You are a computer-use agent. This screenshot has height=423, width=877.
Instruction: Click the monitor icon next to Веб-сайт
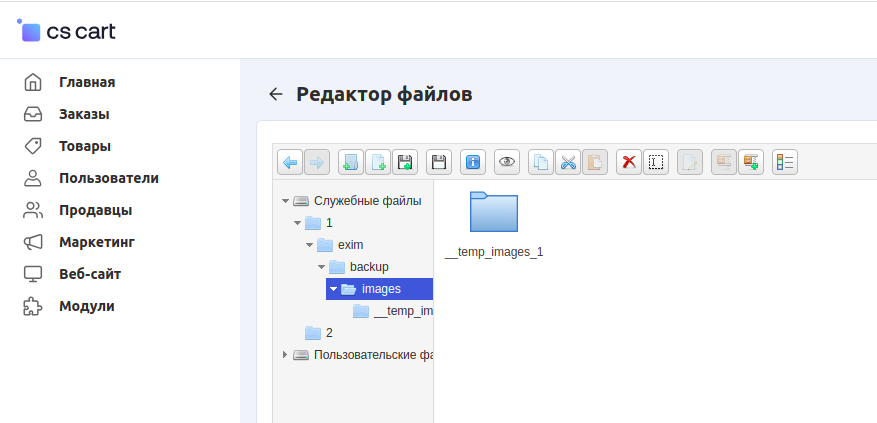[33, 274]
